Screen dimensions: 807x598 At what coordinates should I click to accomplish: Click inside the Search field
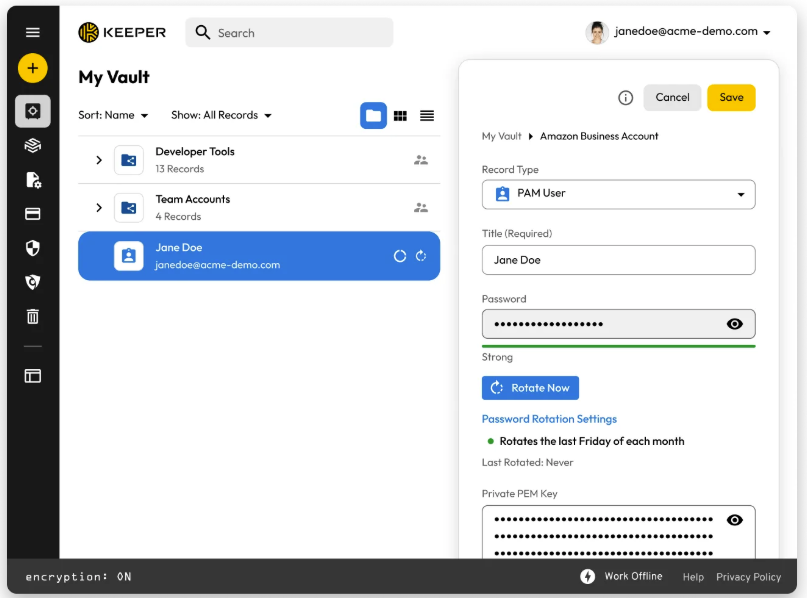[289, 32]
